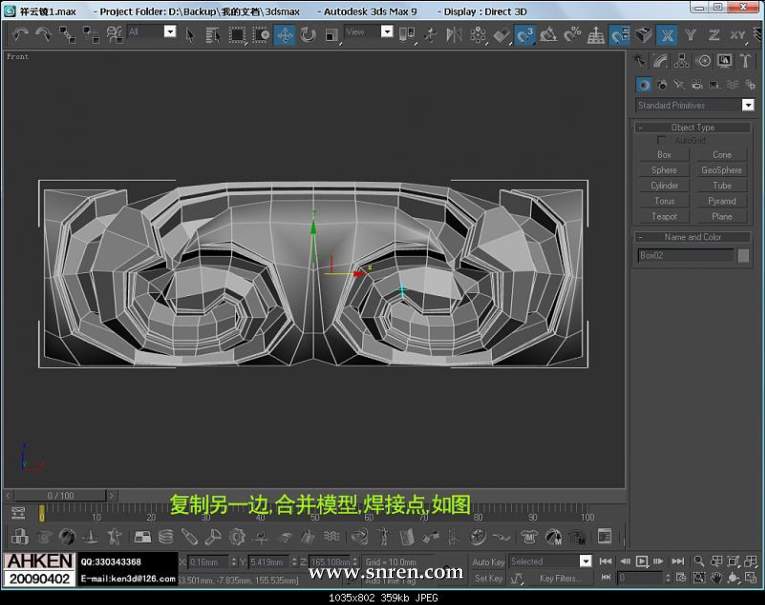Collapse the Object Type rollout
The width and height of the screenshot is (765, 605).
(693, 127)
